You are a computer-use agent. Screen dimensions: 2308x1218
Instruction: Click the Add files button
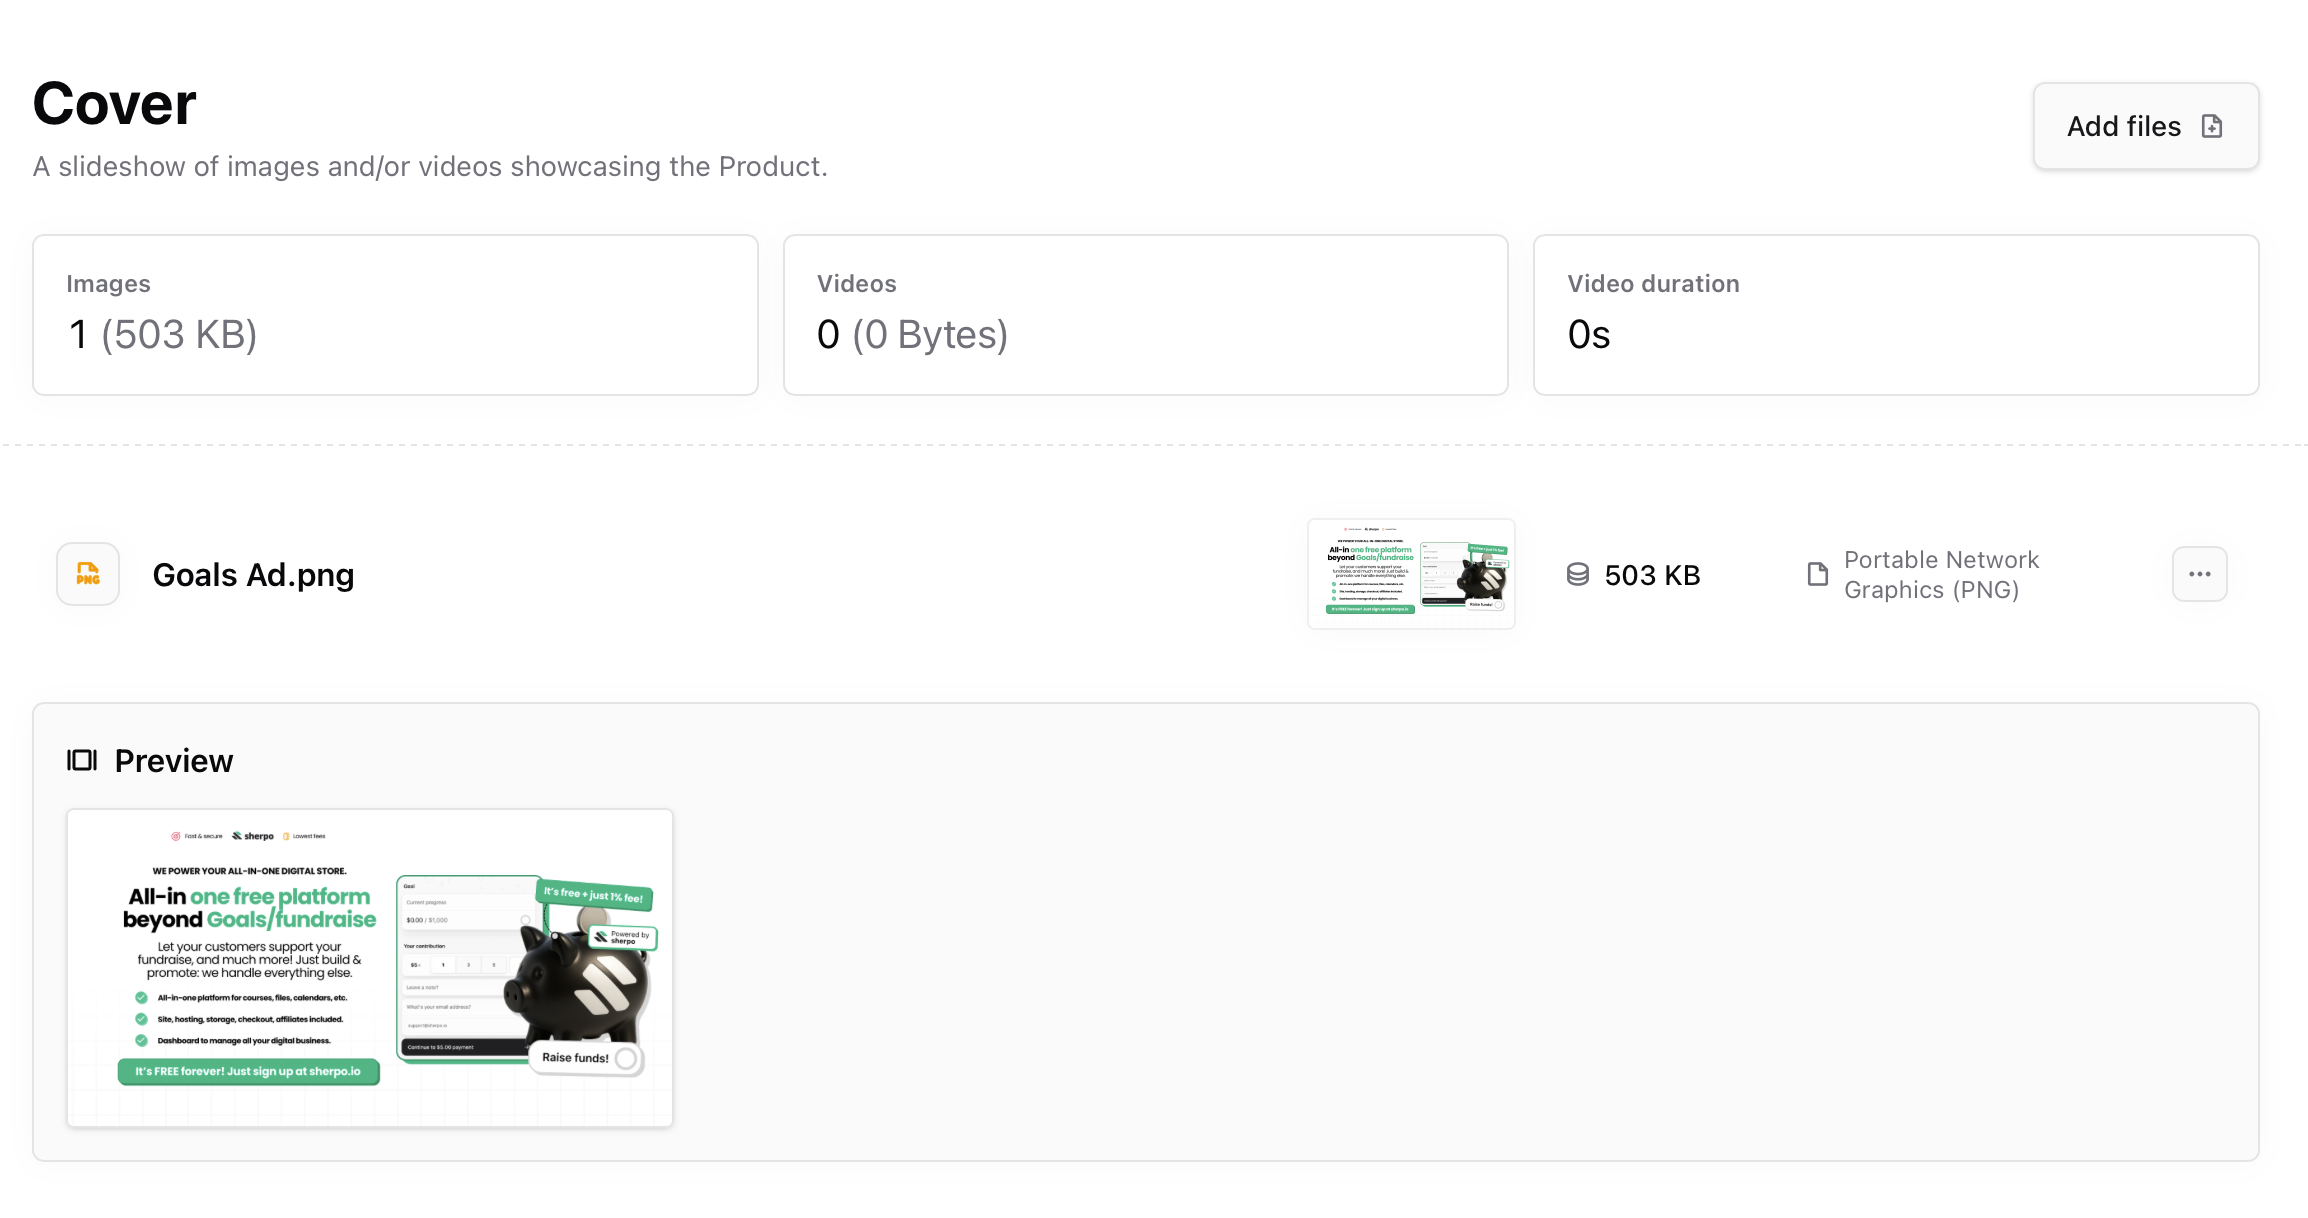coord(2145,126)
